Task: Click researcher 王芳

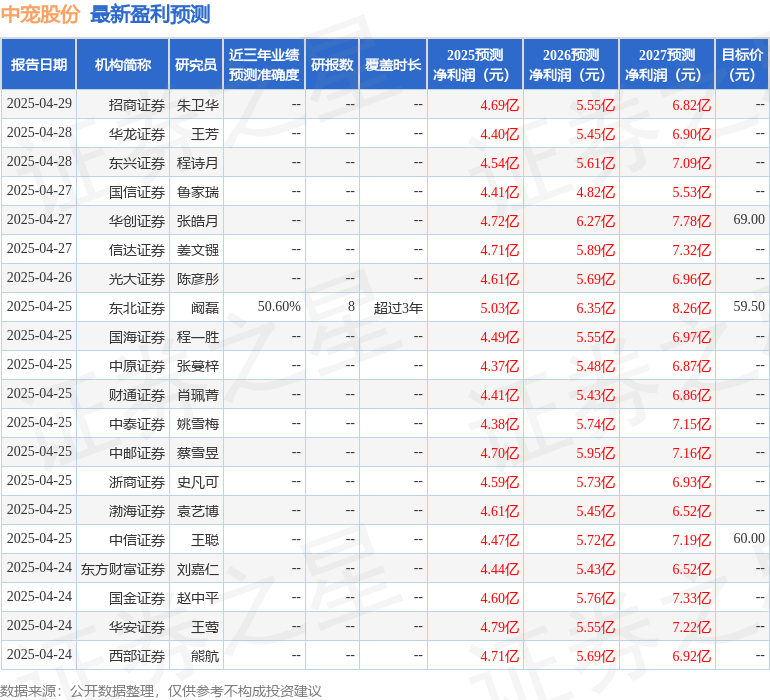Action: (x=205, y=134)
